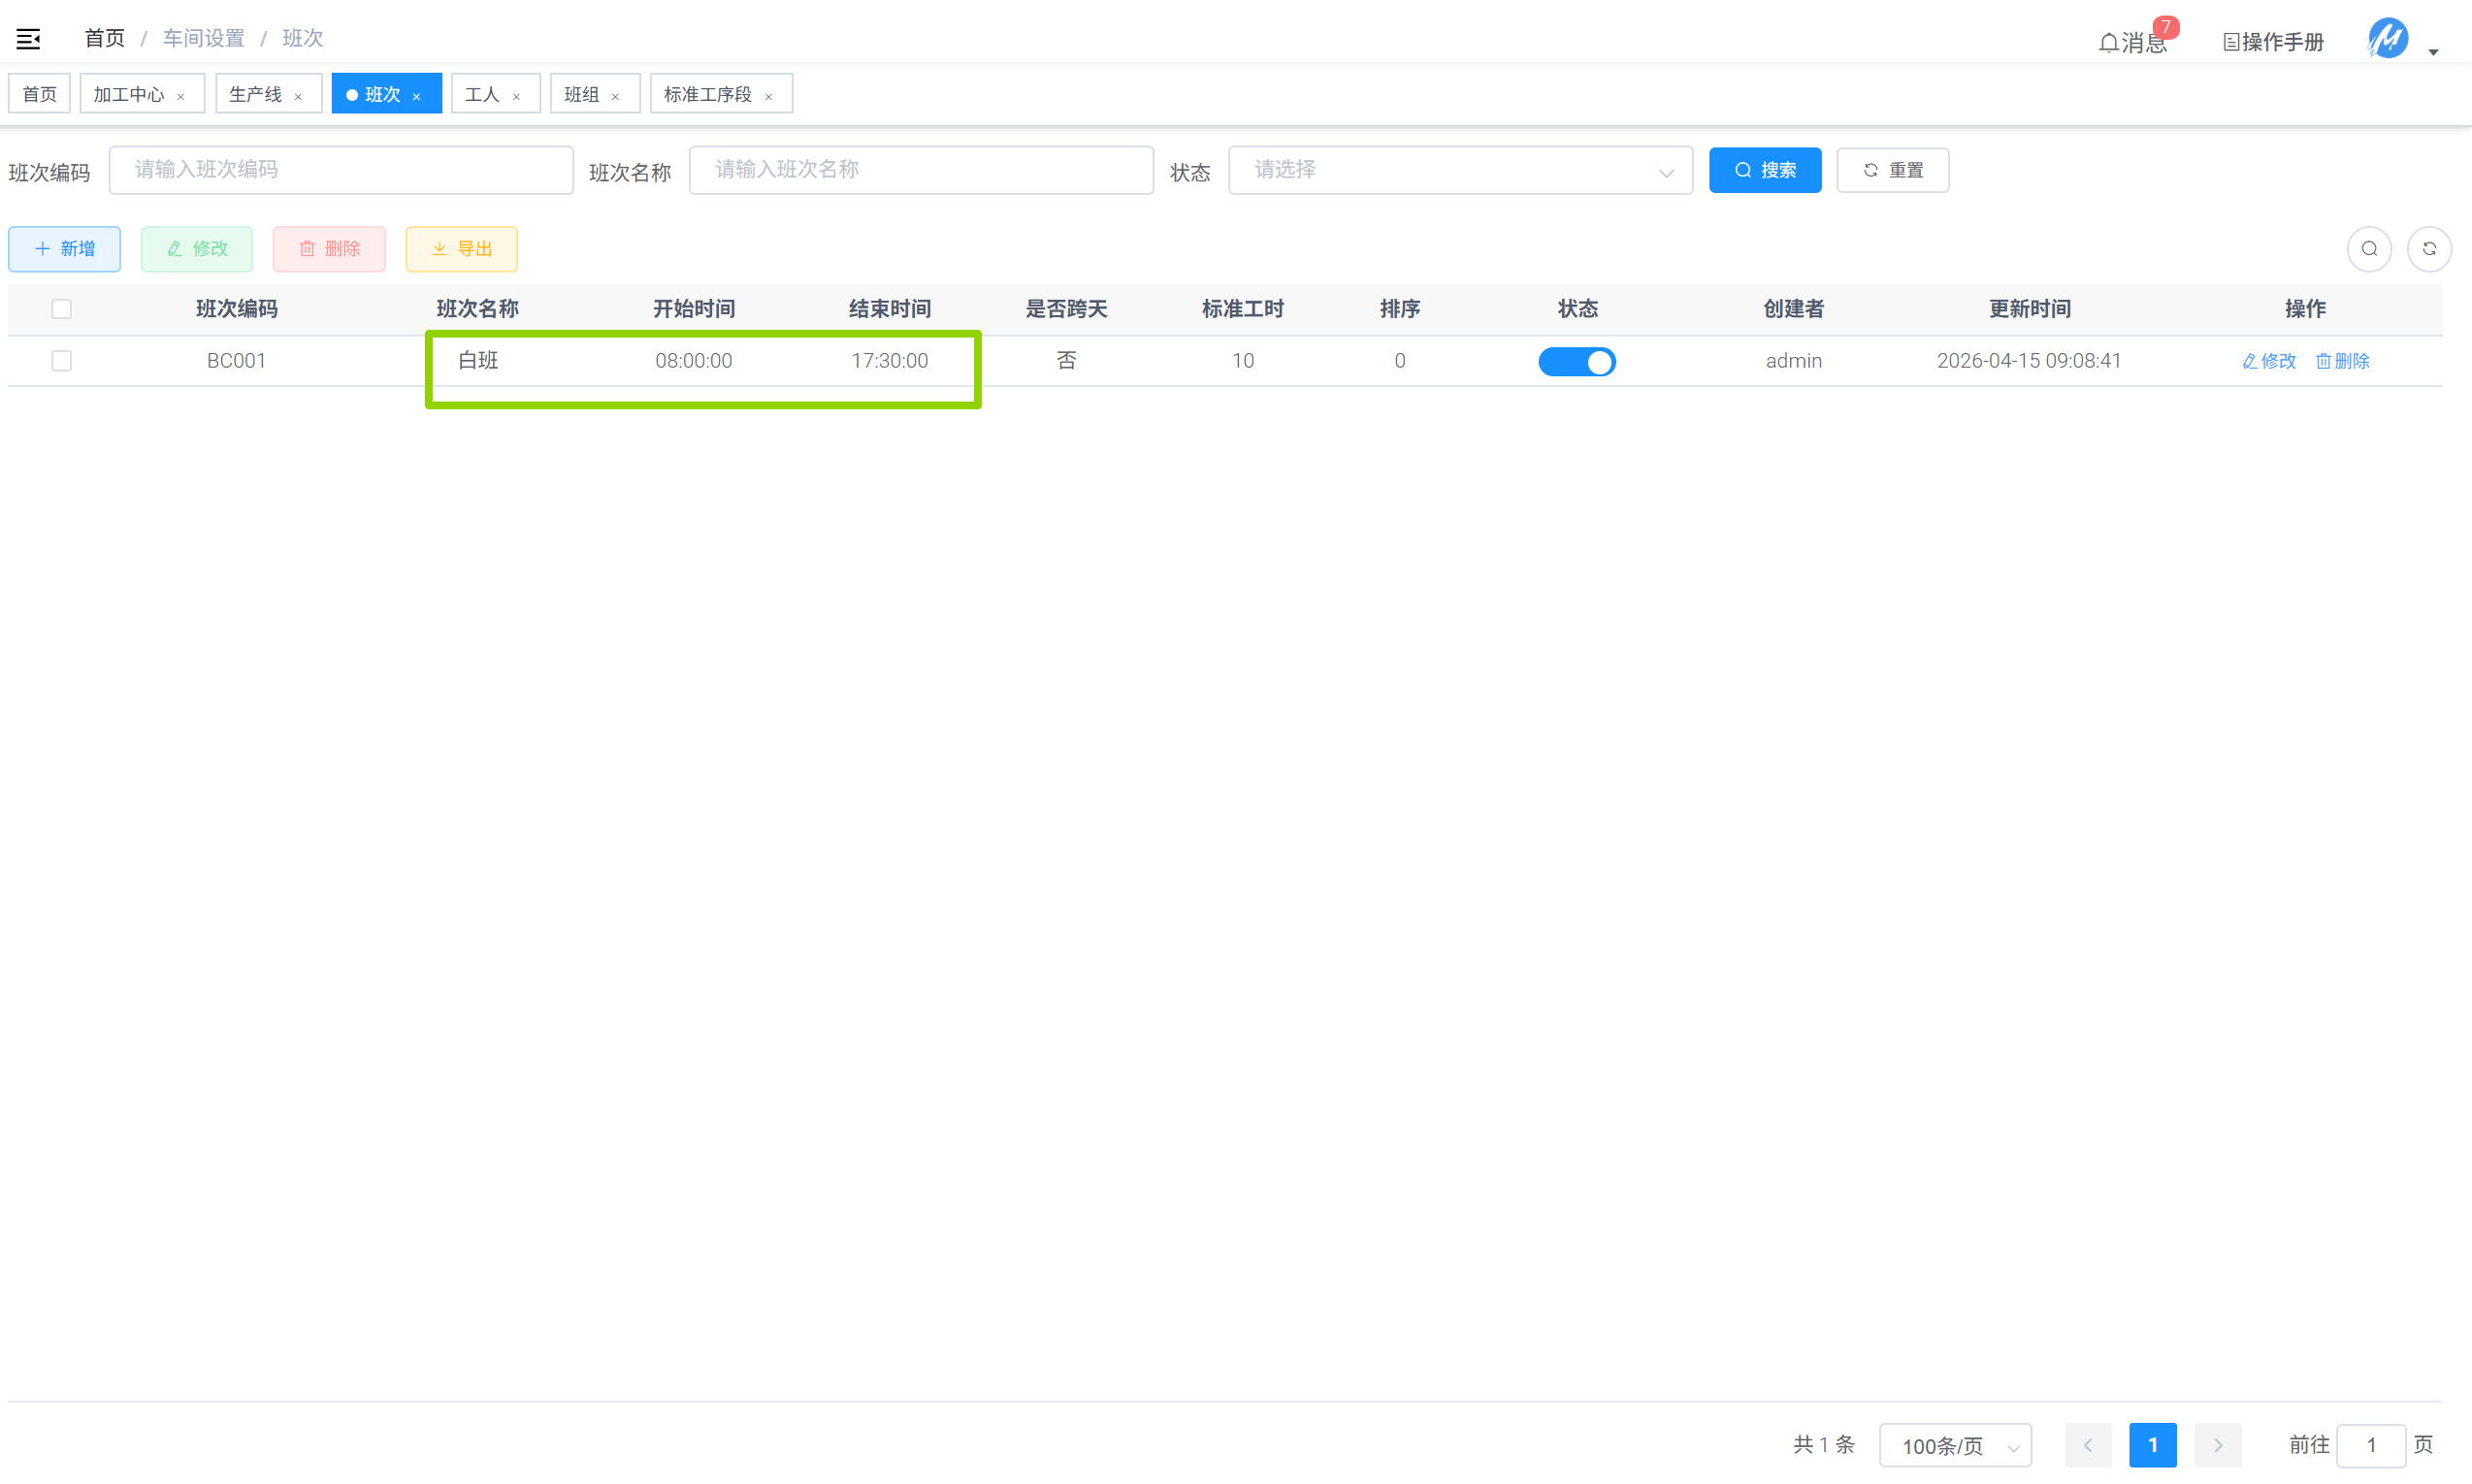This screenshot has width=2472, height=1484.
Task: Click the 新增 button
Action: tap(65, 249)
